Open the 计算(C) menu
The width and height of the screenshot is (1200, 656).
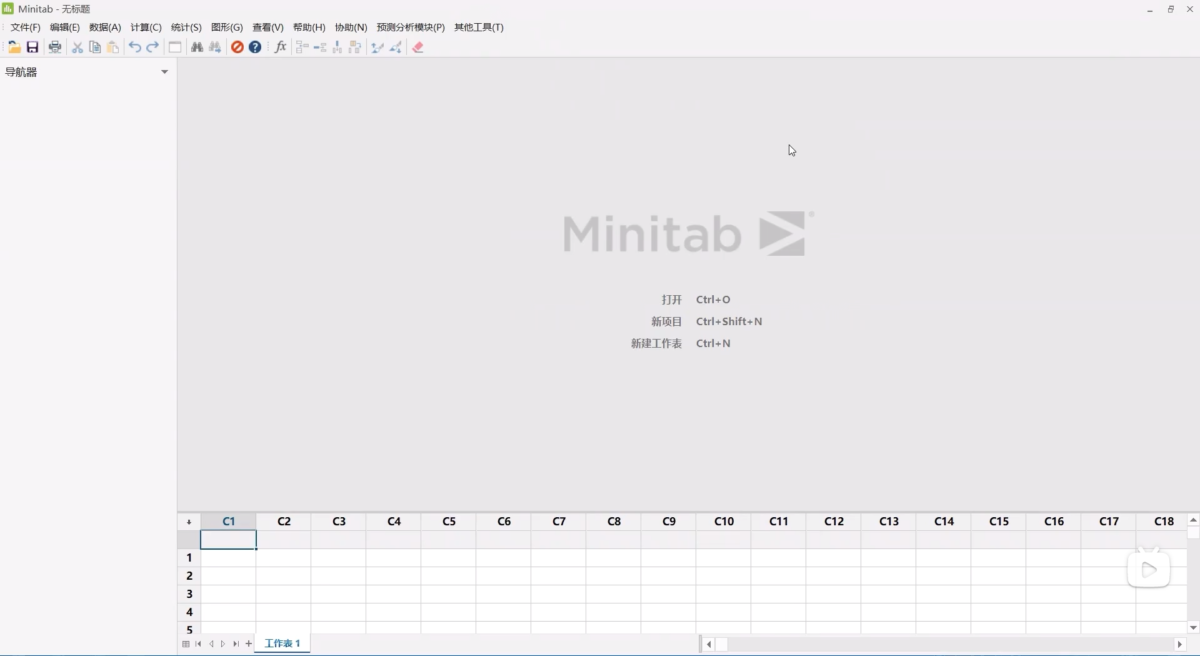(146, 27)
